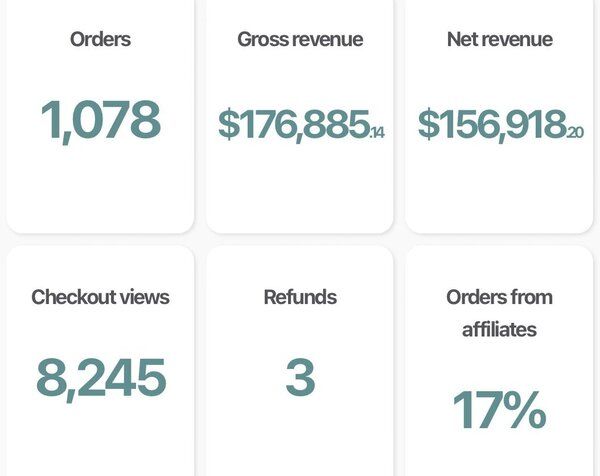Click the Orders card title

tap(100, 40)
